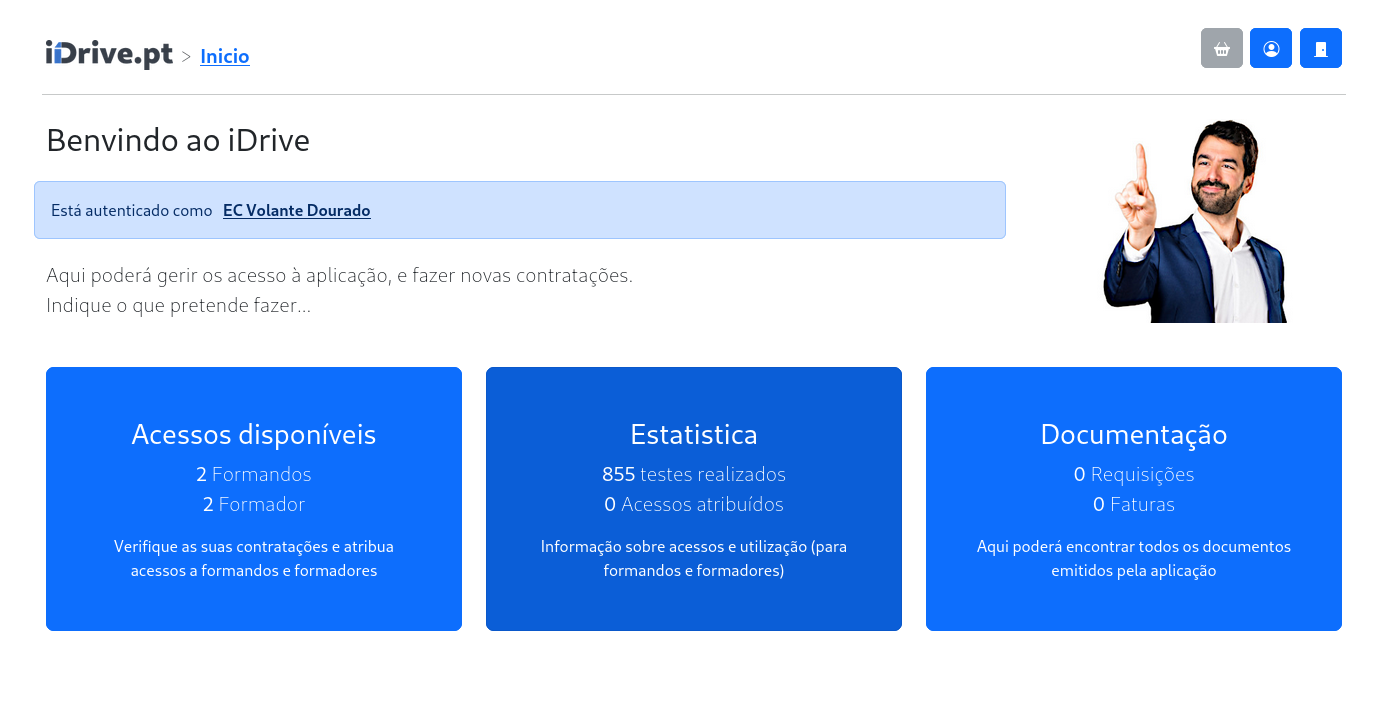Viewport: 1384px width, 701px height.
Task: Click the 0 Faturas entry
Action: tap(1133, 504)
